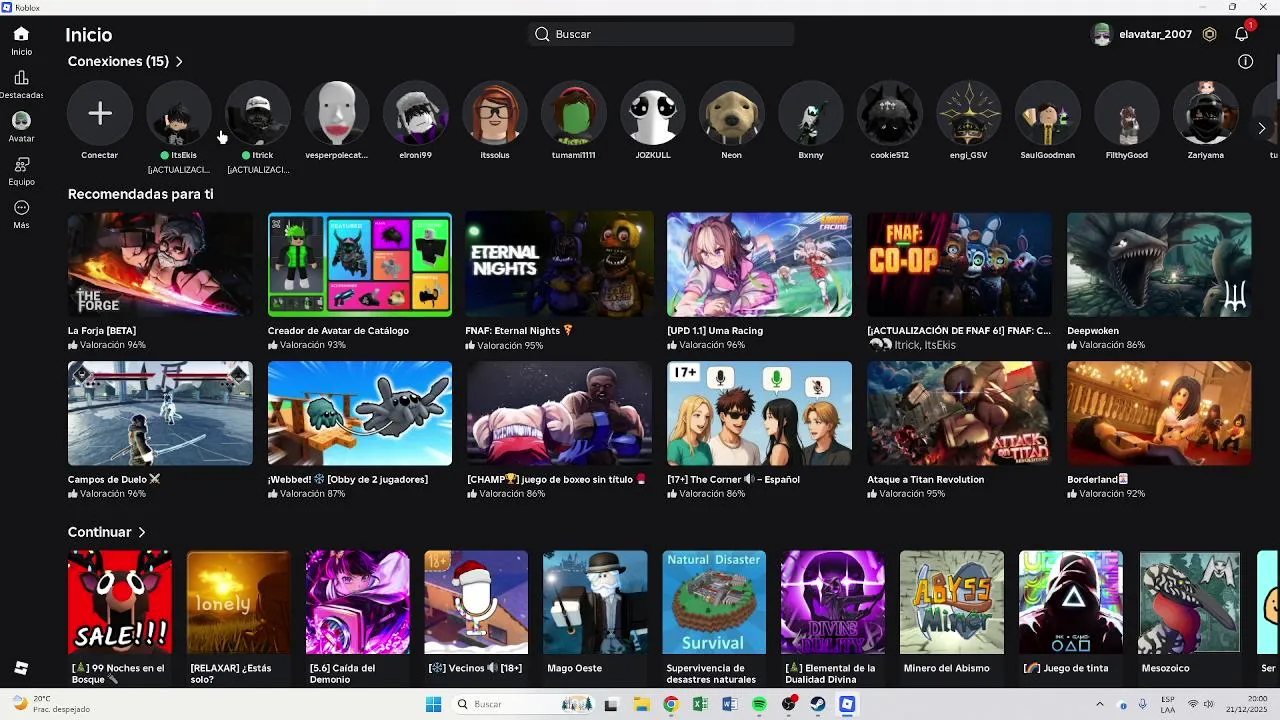This screenshot has height=720, width=1280.
Task: Open Deepwoken game thumbnail
Action: click(x=1159, y=264)
